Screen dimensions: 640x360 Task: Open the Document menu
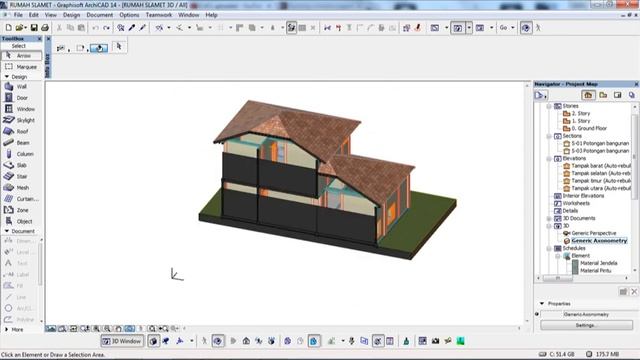tap(100, 15)
